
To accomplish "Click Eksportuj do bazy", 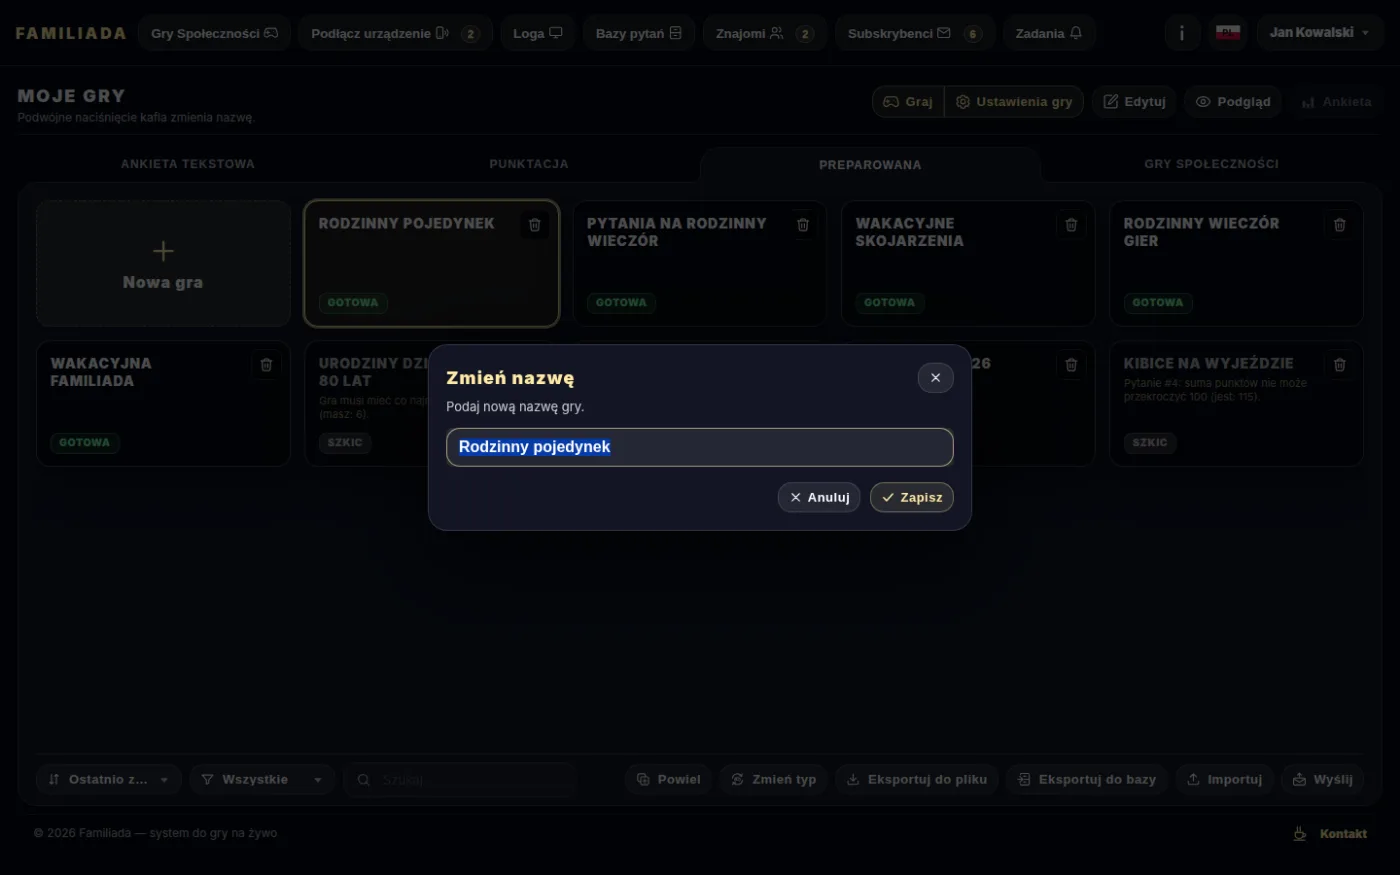I will point(1087,780).
